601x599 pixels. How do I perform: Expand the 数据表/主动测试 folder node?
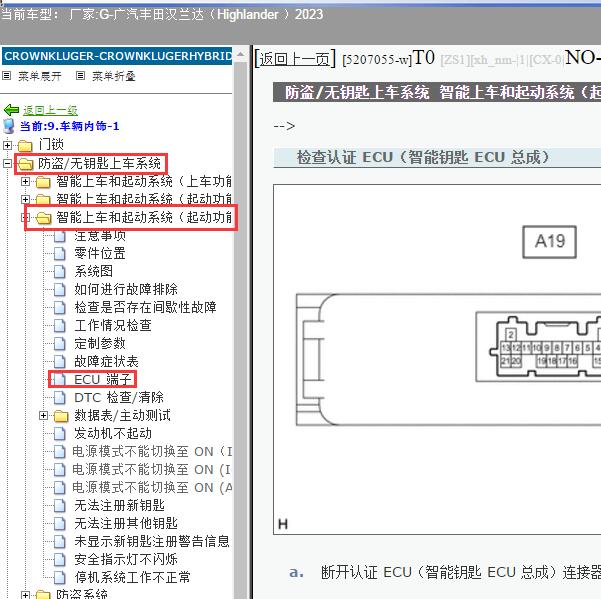click(x=43, y=415)
